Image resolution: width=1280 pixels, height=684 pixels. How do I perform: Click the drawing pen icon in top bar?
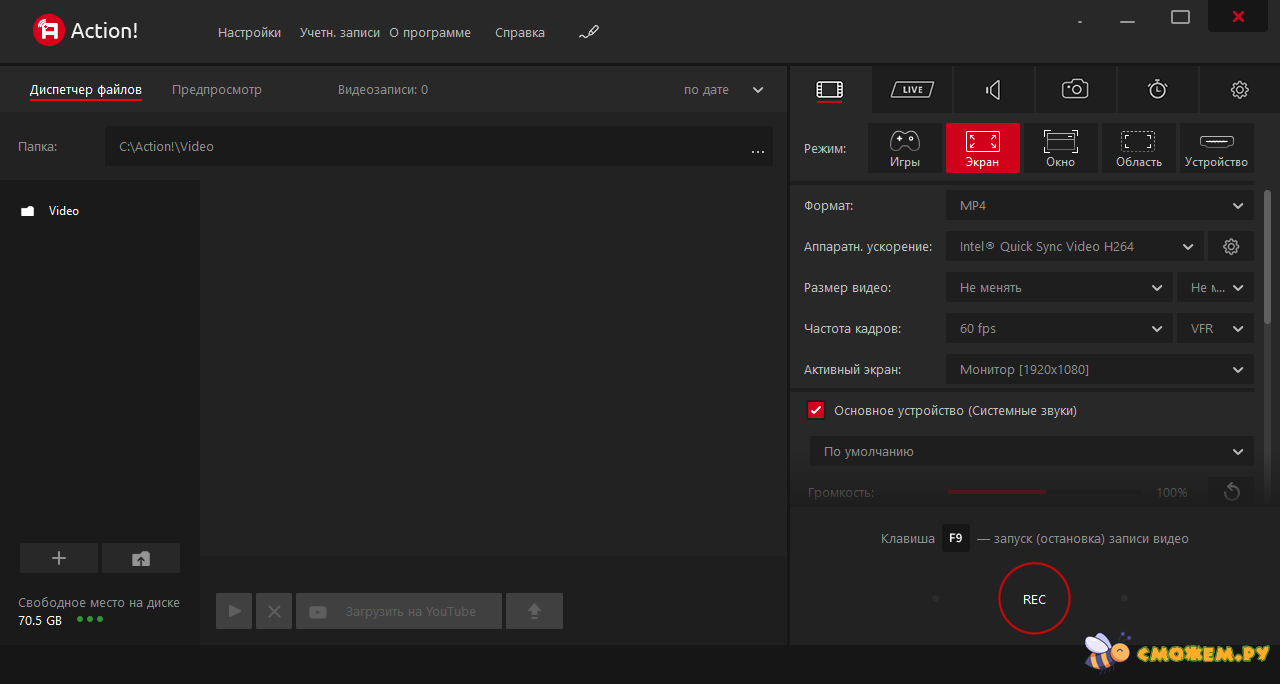coord(588,33)
